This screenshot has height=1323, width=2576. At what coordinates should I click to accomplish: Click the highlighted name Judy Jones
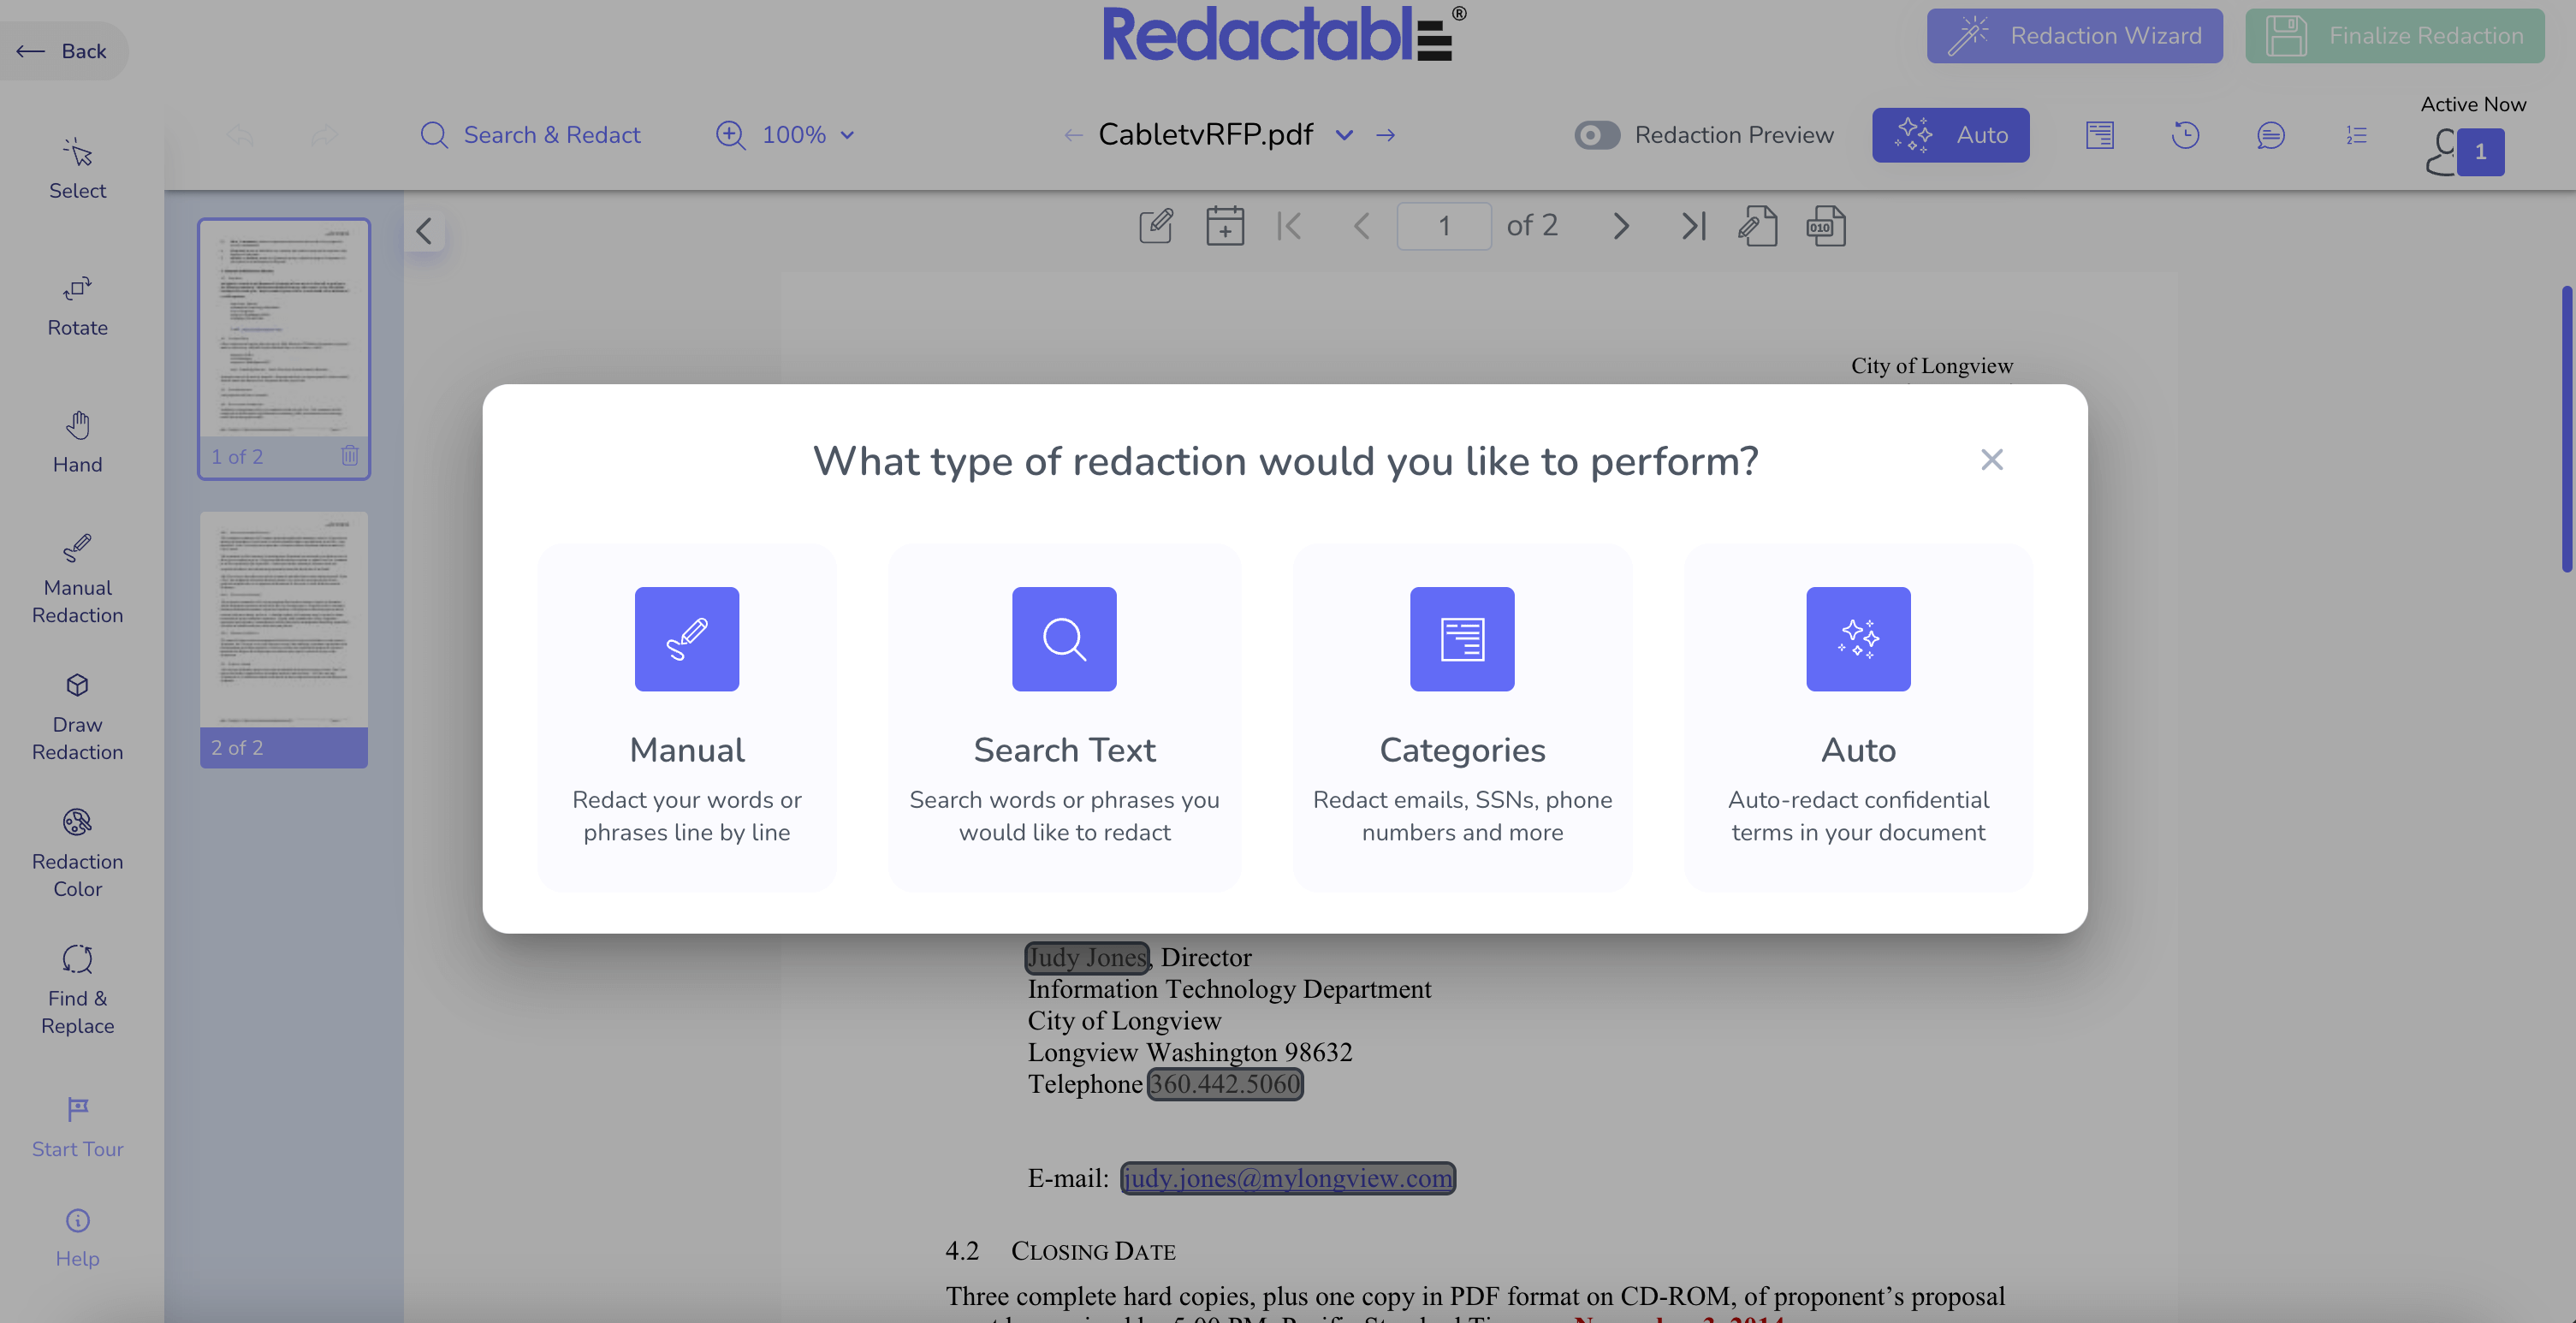[x=1087, y=957]
